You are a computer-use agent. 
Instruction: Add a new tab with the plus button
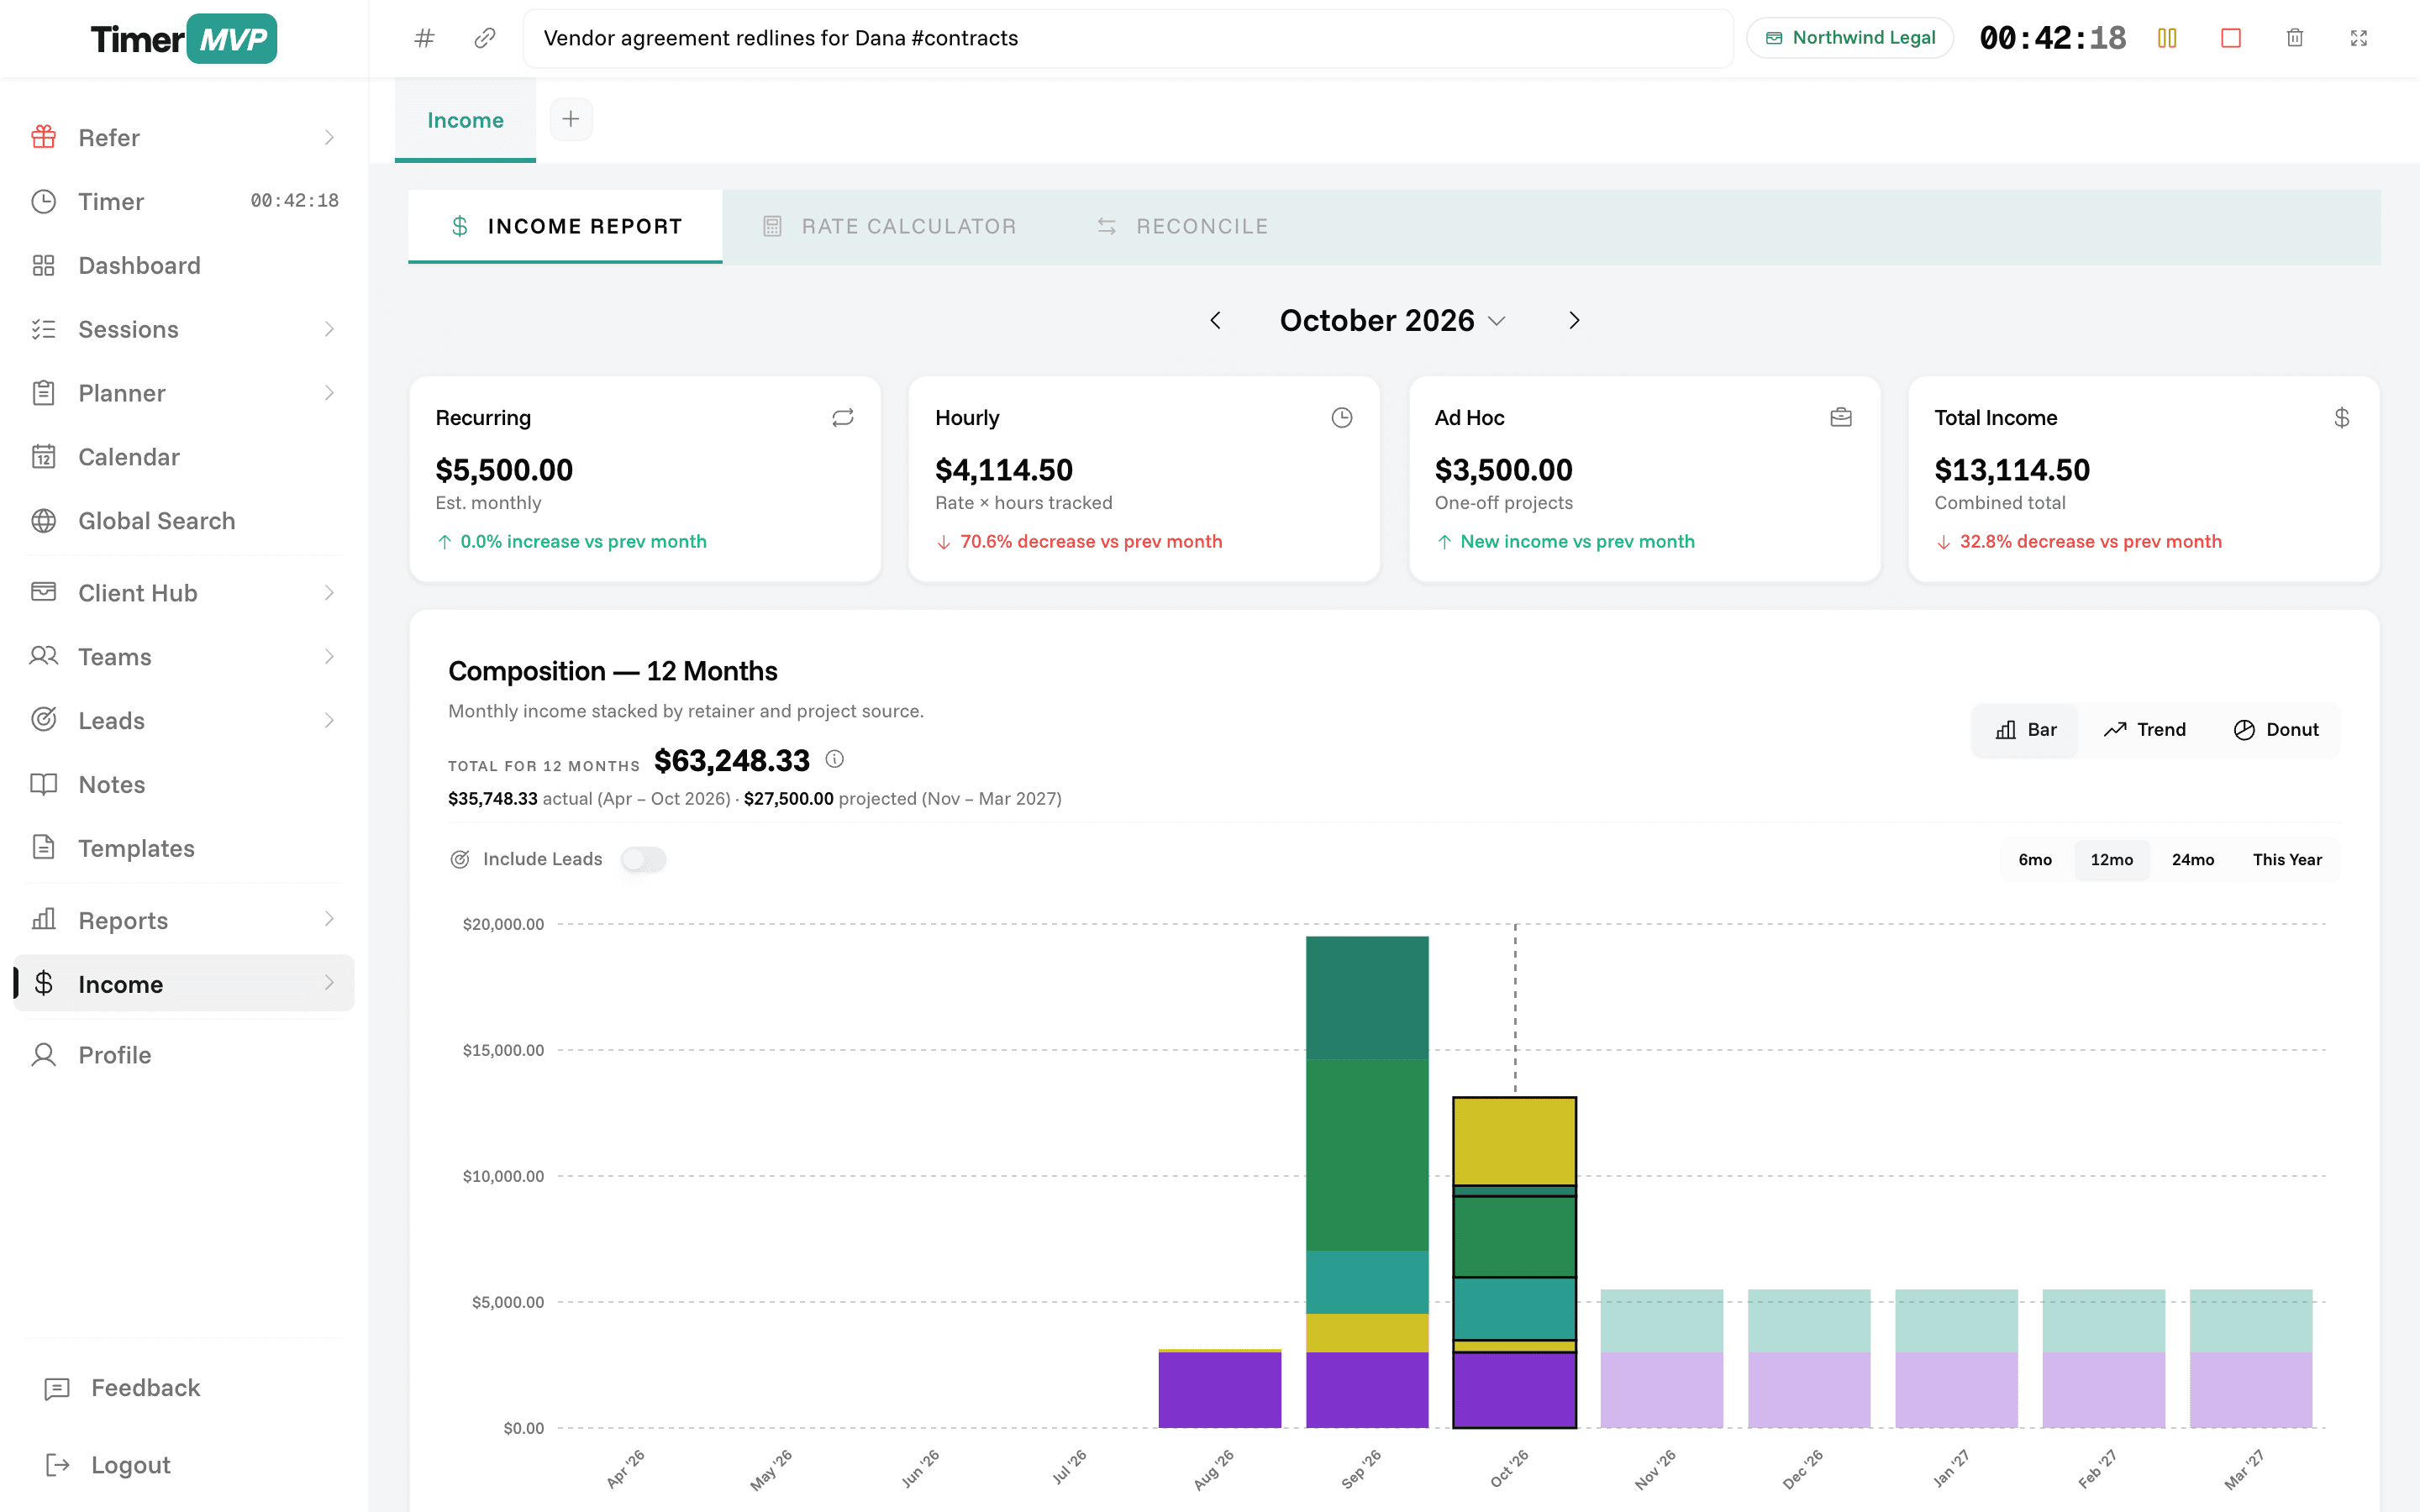pyautogui.click(x=571, y=119)
